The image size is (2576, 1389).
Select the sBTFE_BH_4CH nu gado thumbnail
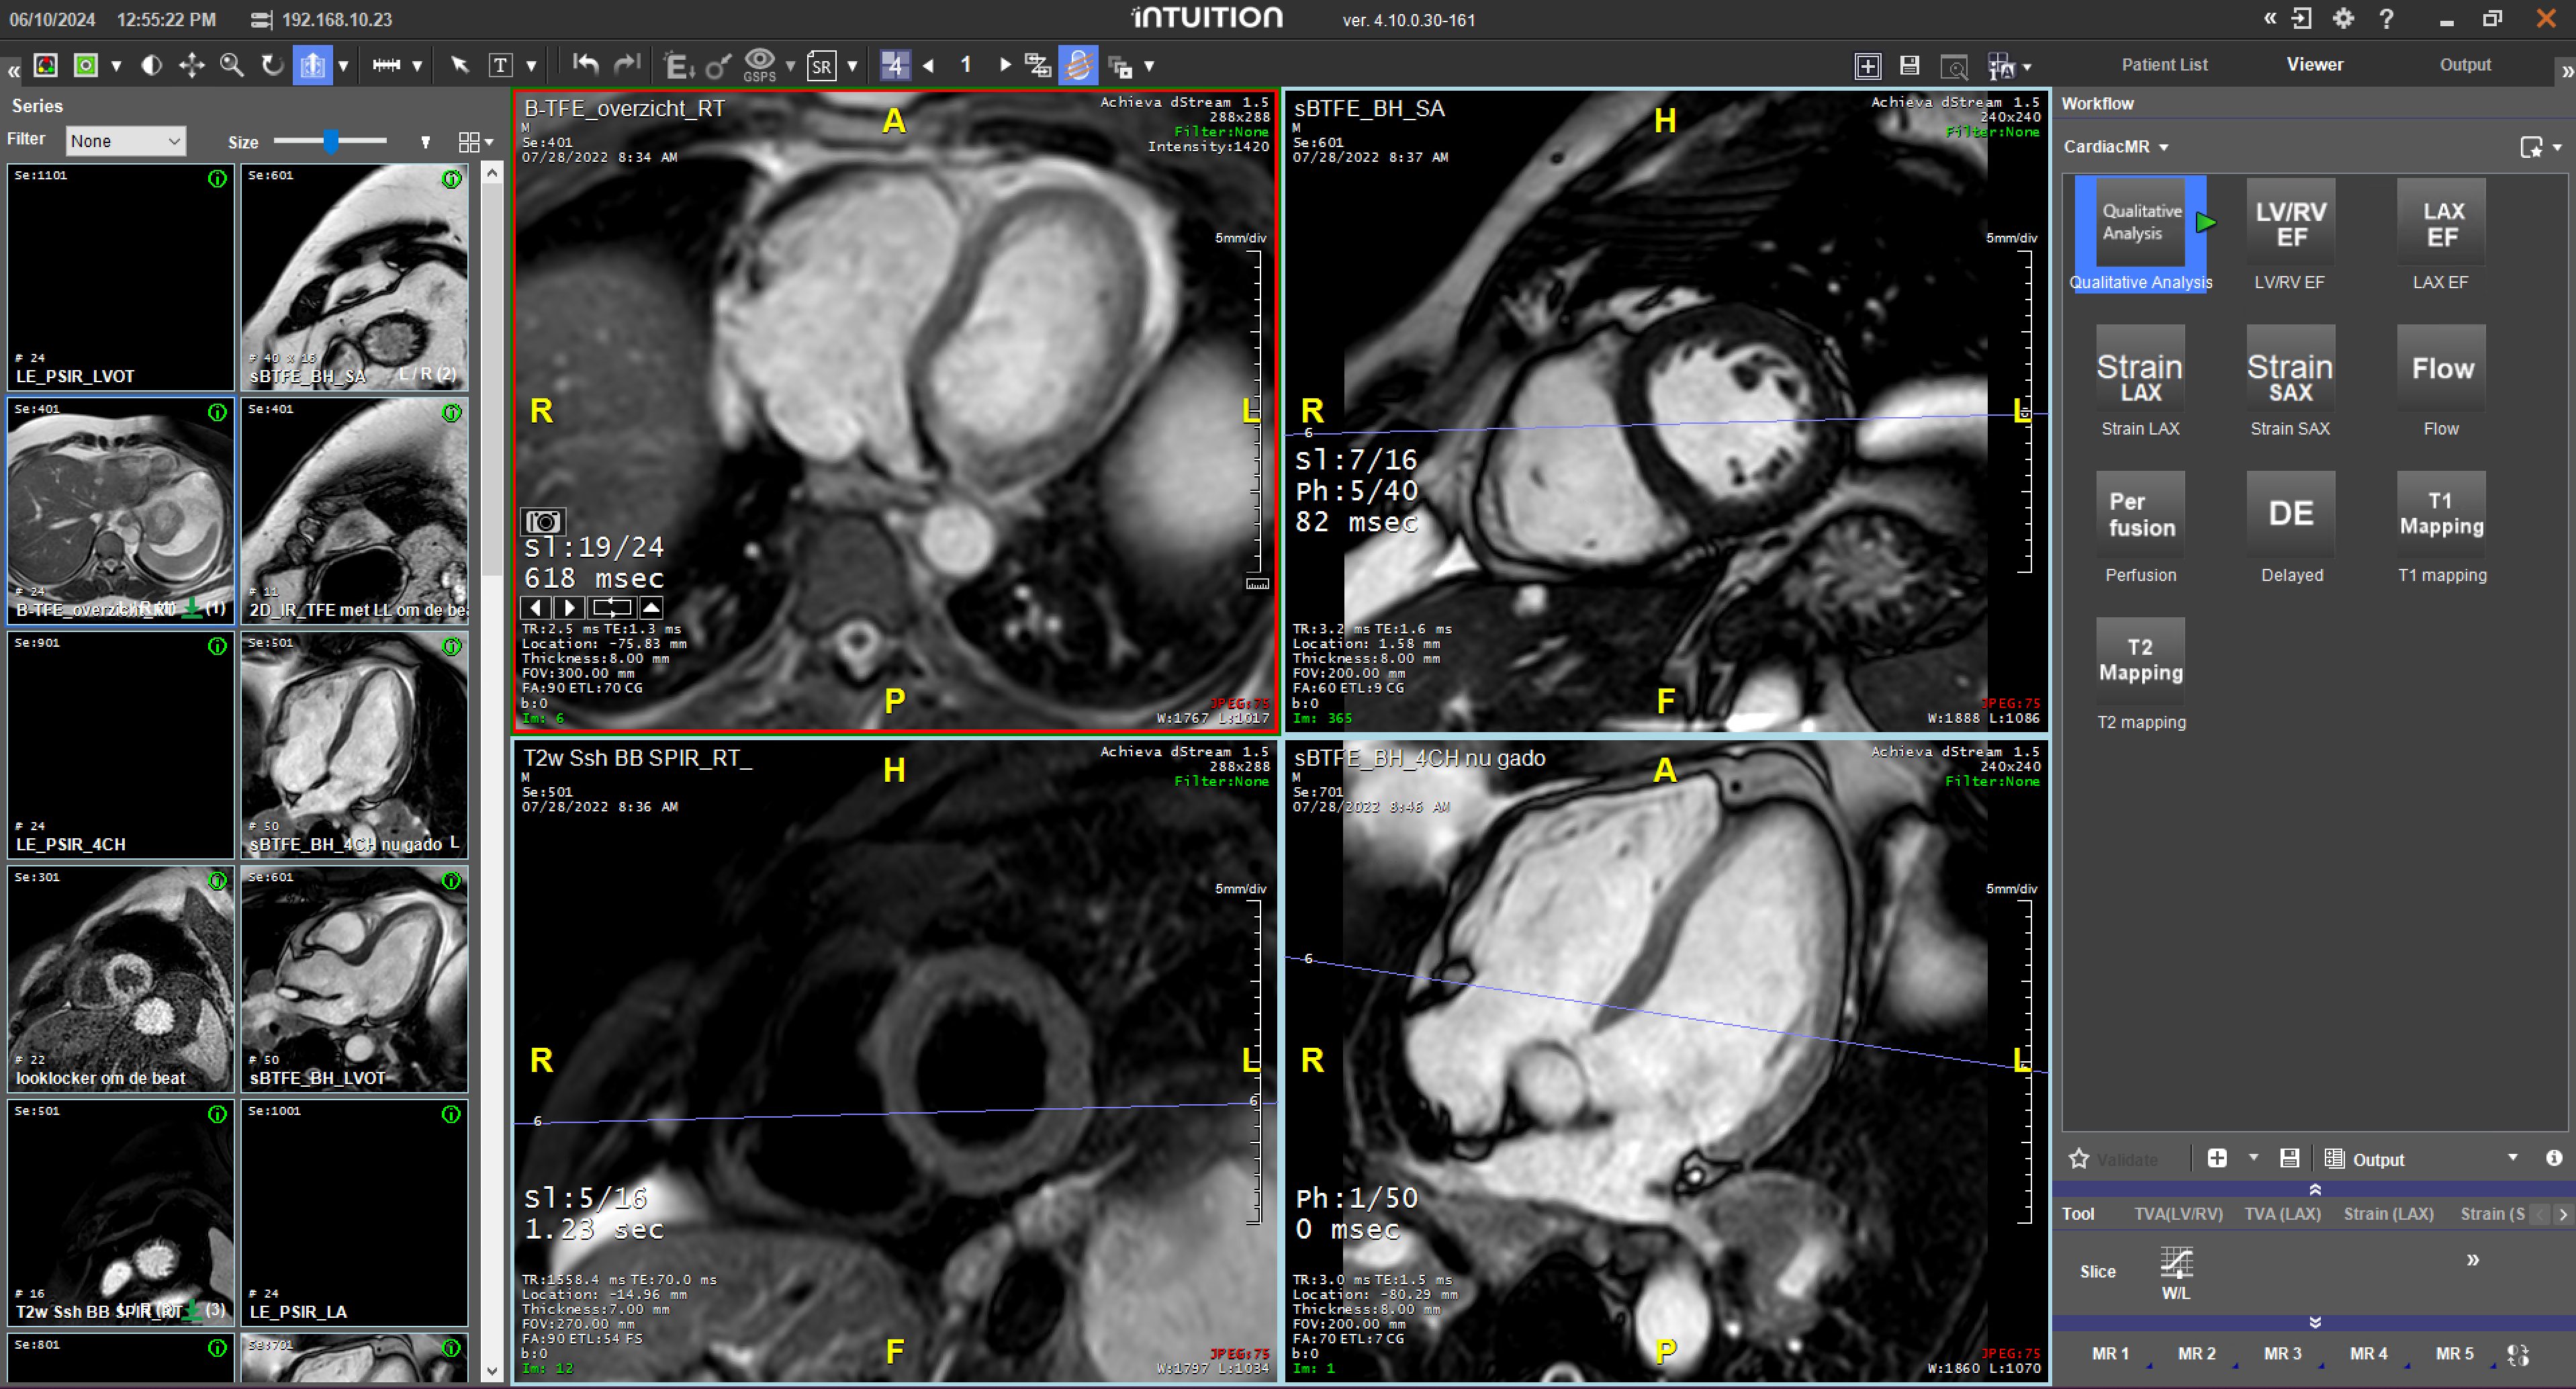354,745
